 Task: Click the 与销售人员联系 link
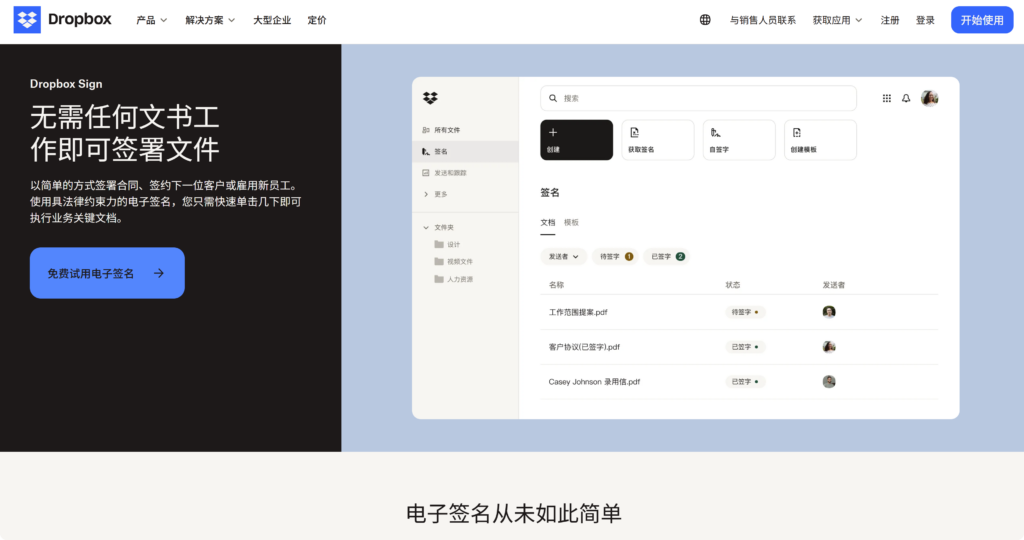(762, 20)
